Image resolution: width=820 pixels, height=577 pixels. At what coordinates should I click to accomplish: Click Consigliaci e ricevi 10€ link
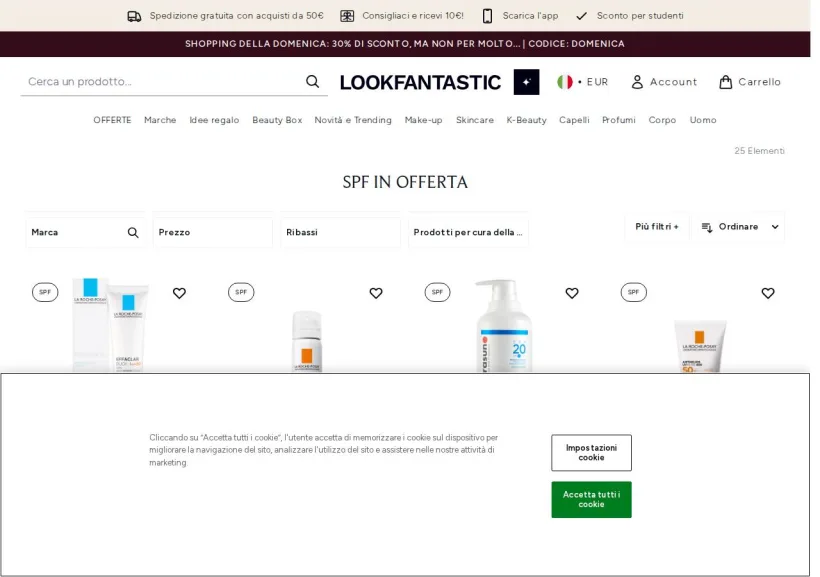(x=413, y=16)
